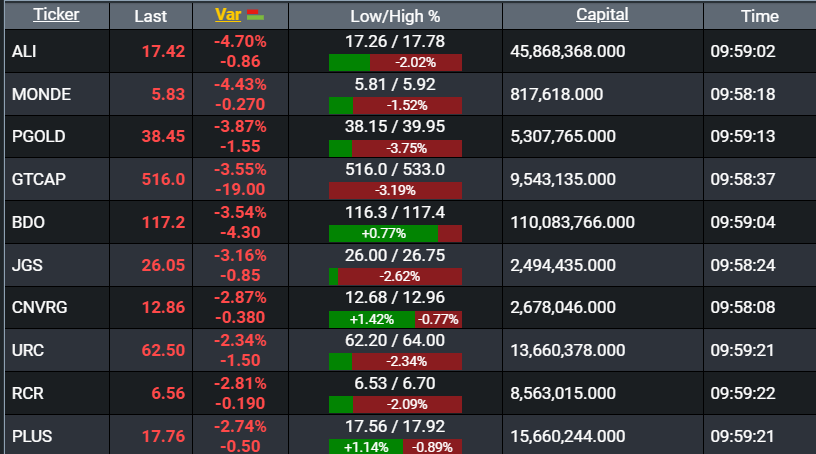This screenshot has width=816, height=454.
Task: Click GTCAP capital 9,543,135.000
Action: click(x=563, y=179)
